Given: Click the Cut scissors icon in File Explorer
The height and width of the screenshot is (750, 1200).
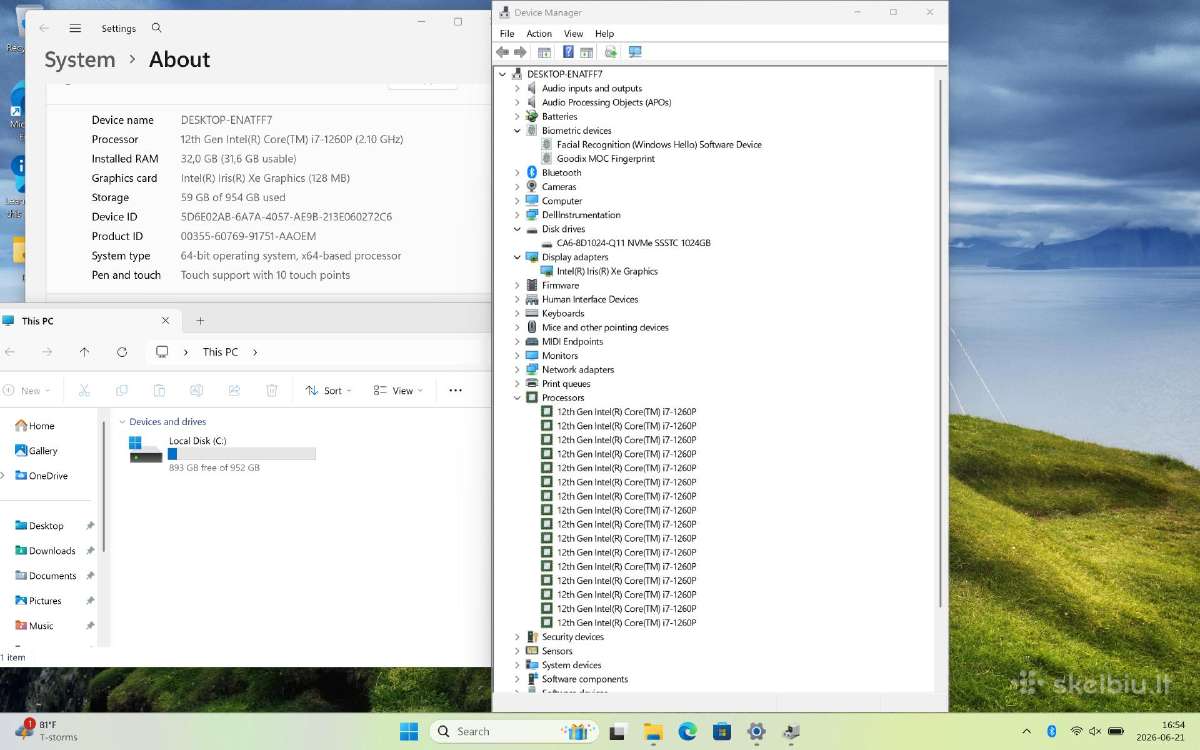Looking at the screenshot, I should 84,391.
